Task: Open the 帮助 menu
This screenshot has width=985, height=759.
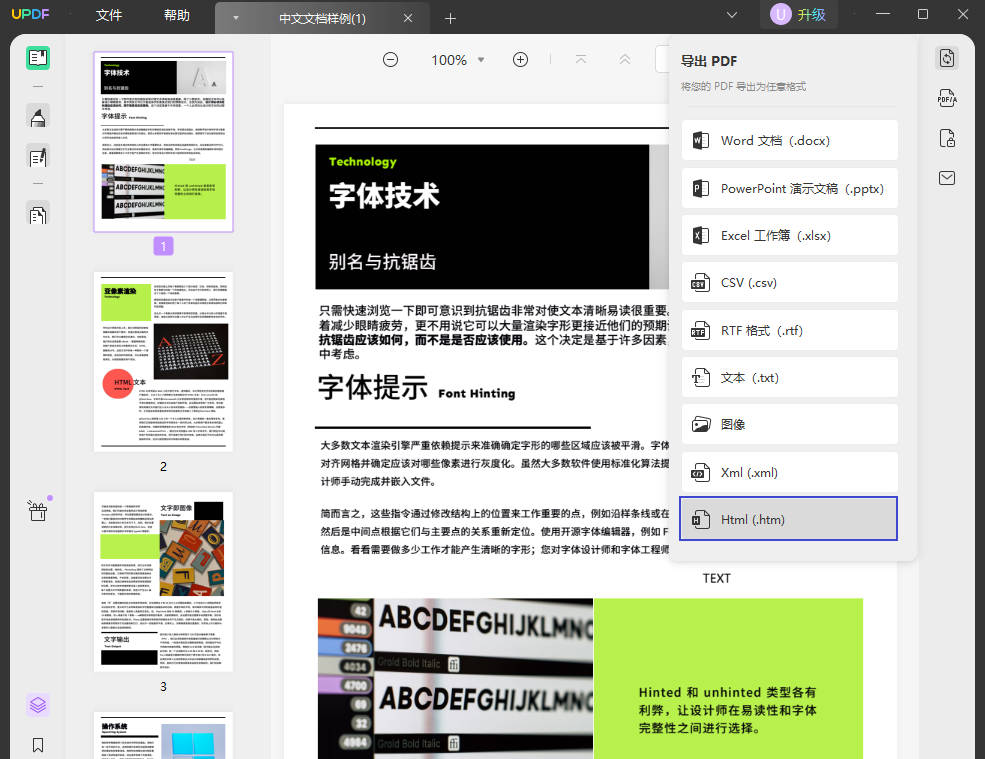Action: pyautogui.click(x=177, y=15)
